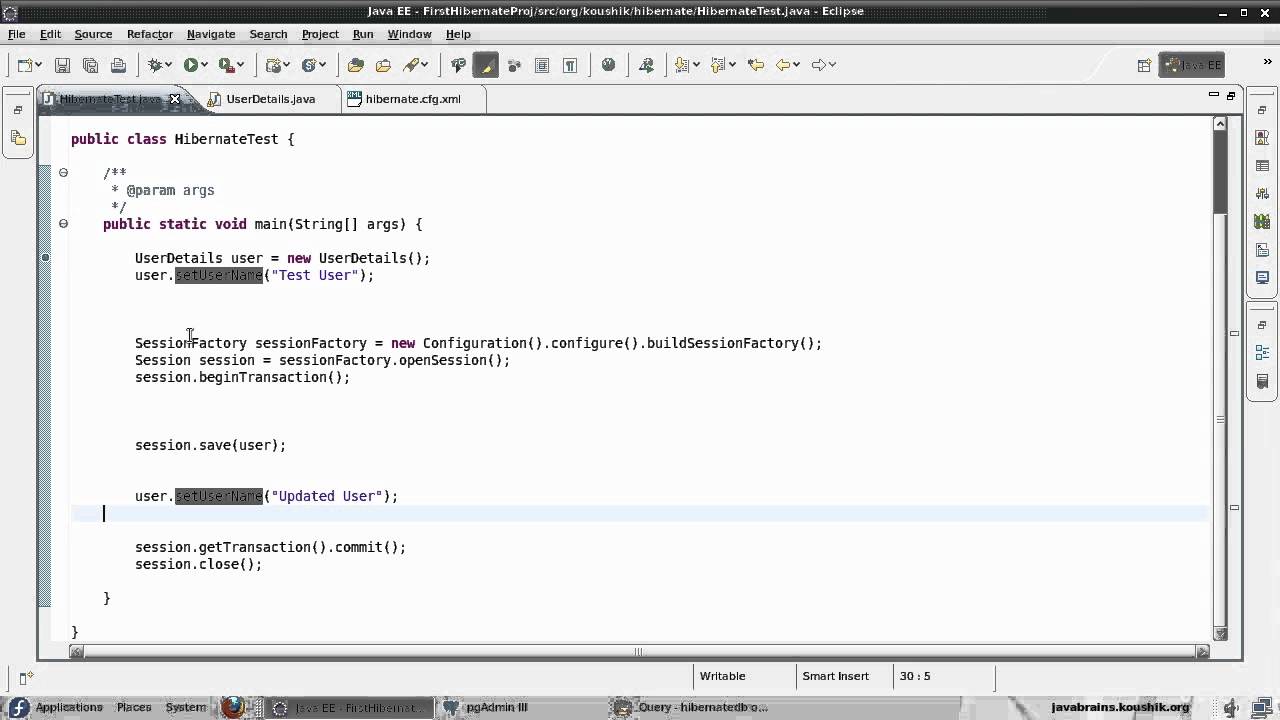Click the Run External Tools icon
Screen dimensions: 1280x720
pos(226,65)
